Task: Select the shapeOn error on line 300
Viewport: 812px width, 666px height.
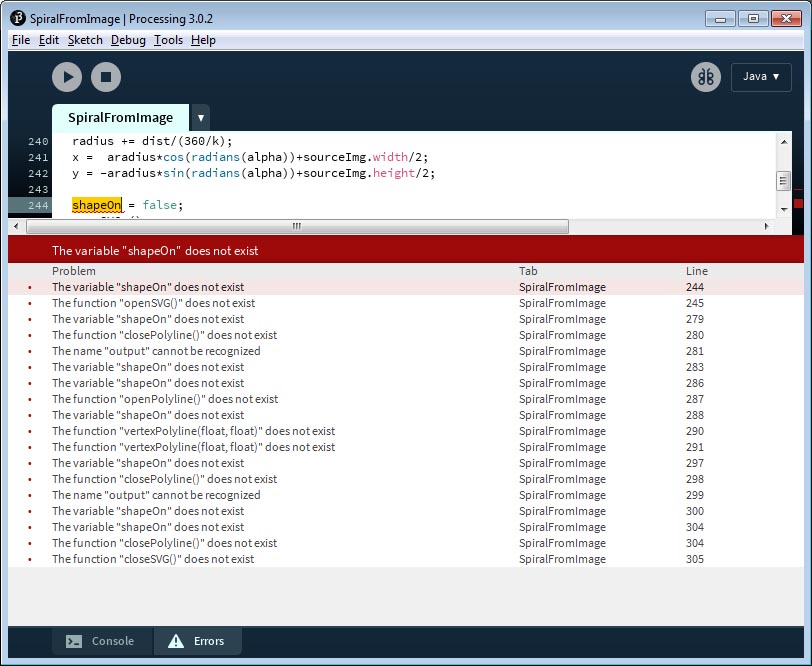Action: 406,512
